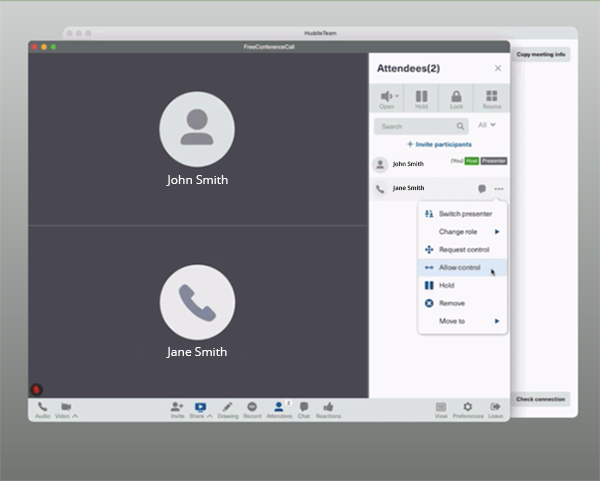Put conference on Hold from Attendees panel
Image resolution: width=600 pixels, height=481 pixels.
[x=421, y=99]
